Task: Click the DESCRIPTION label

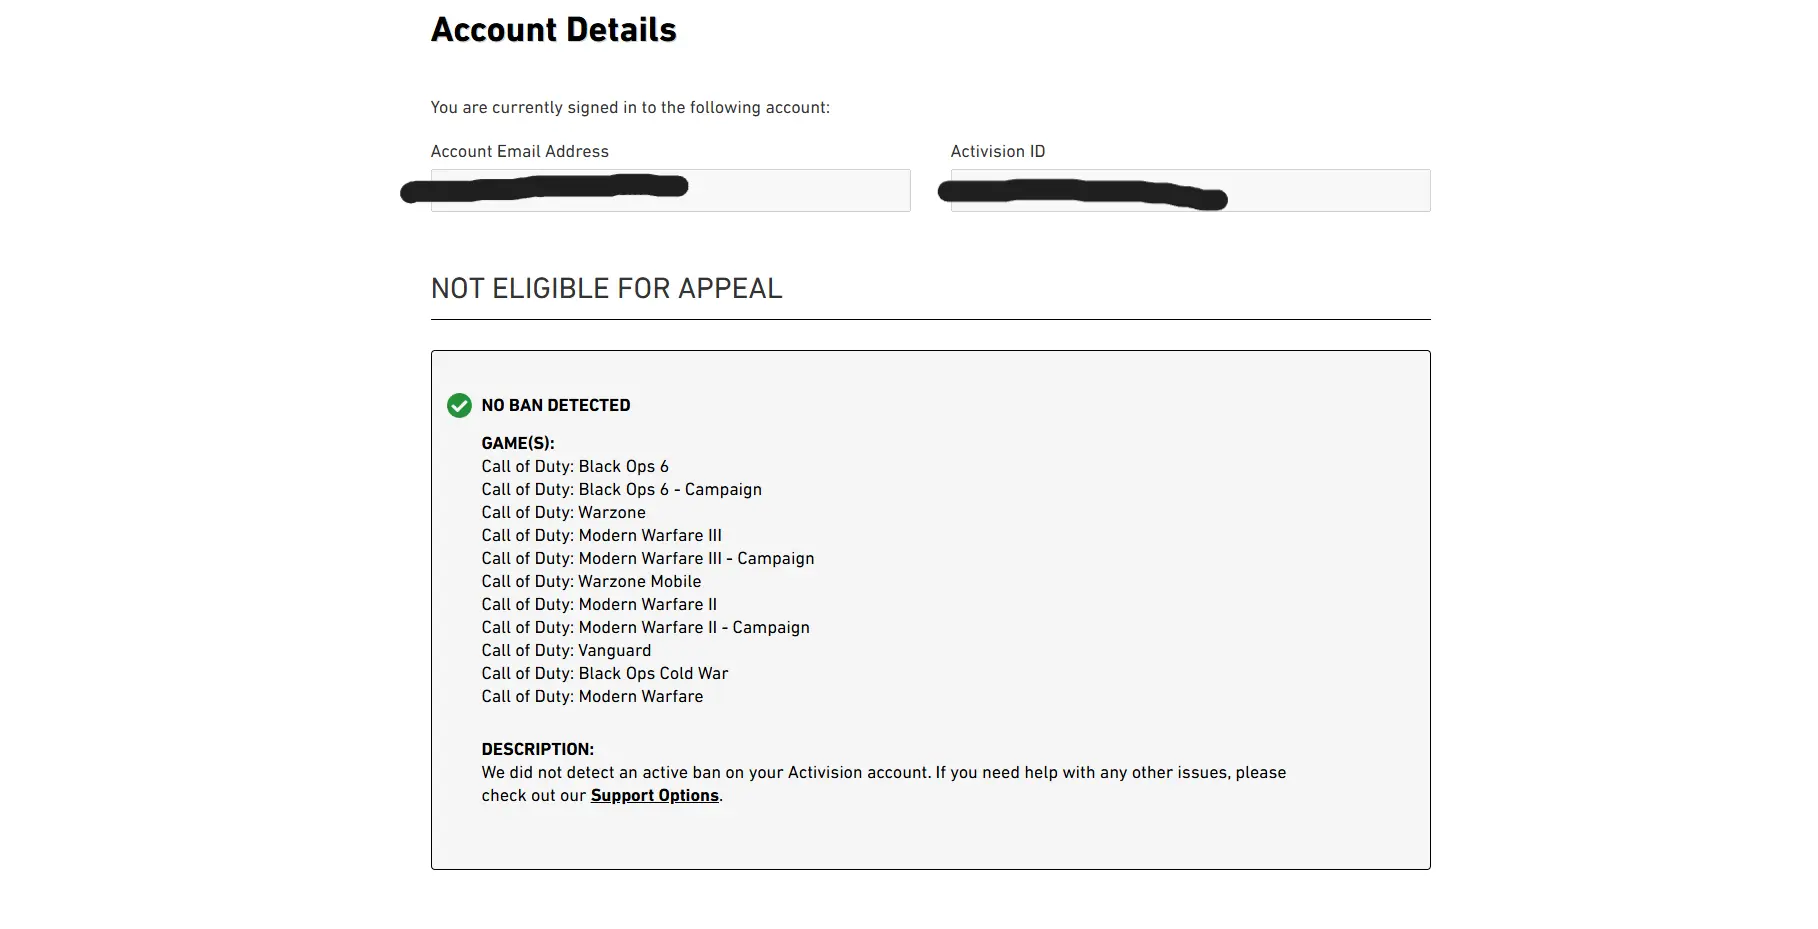Action: [x=537, y=749]
